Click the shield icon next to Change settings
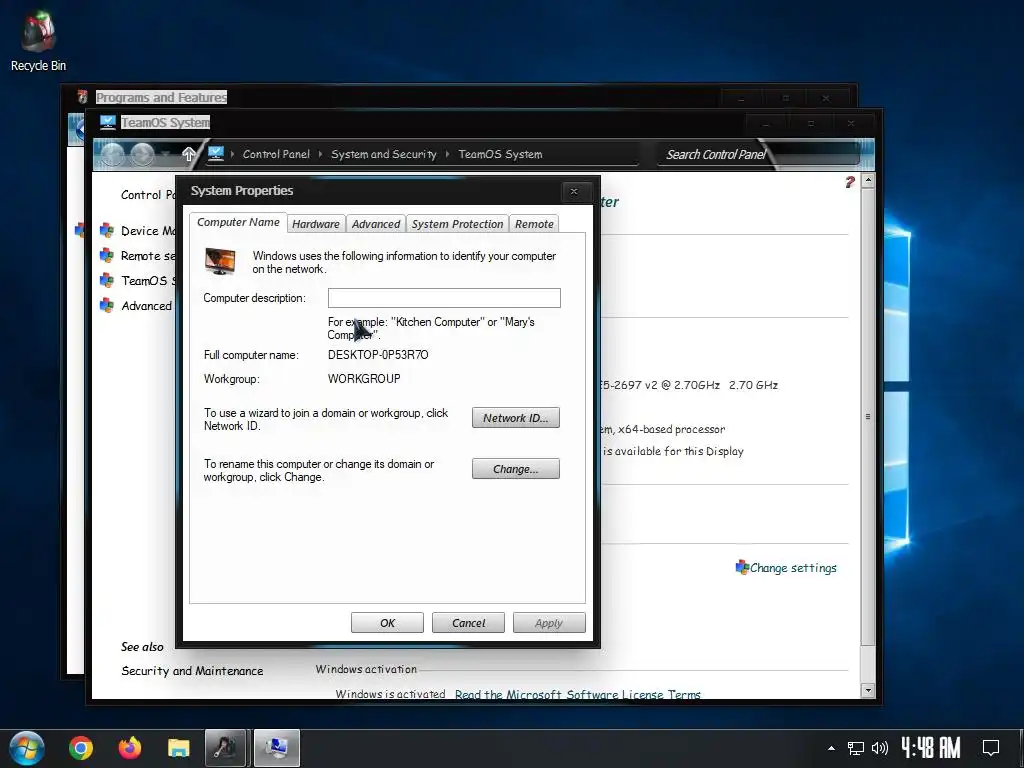The width and height of the screenshot is (1024, 768). pyautogui.click(x=742, y=567)
